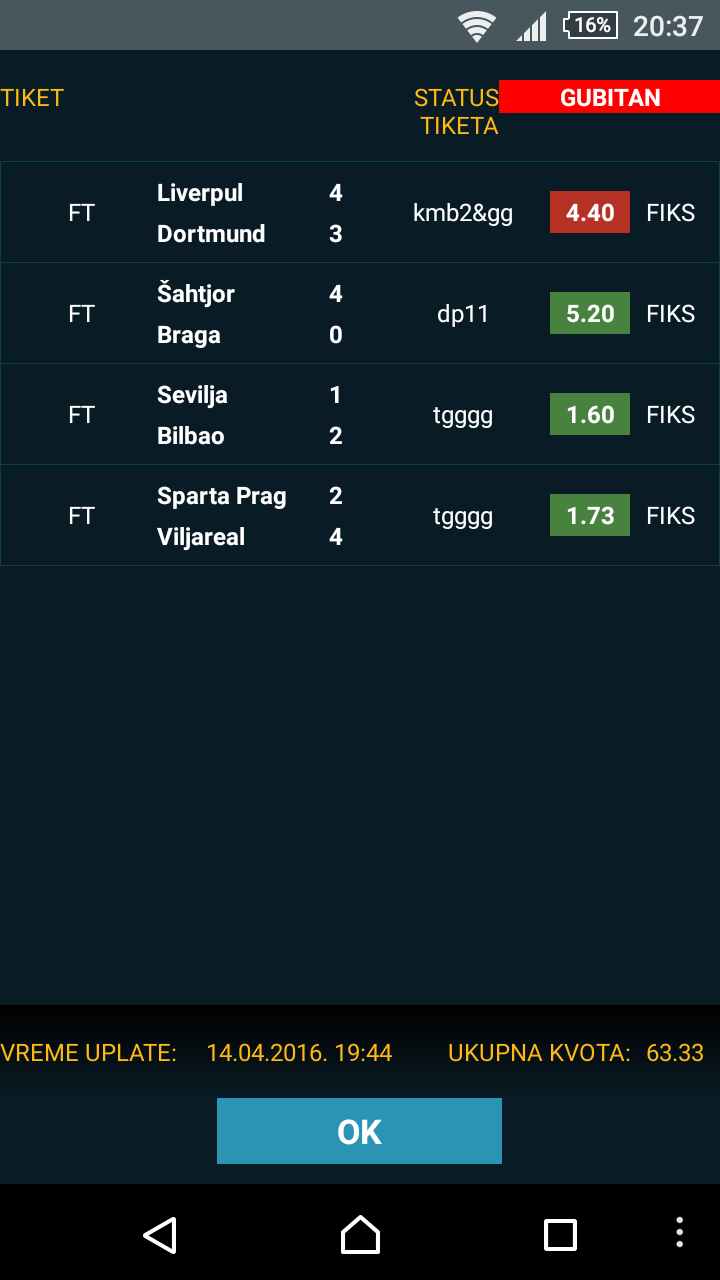Tap the UKUPNA KVOTA 63.33 total
The image size is (720, 1280).
[576, 1053]
